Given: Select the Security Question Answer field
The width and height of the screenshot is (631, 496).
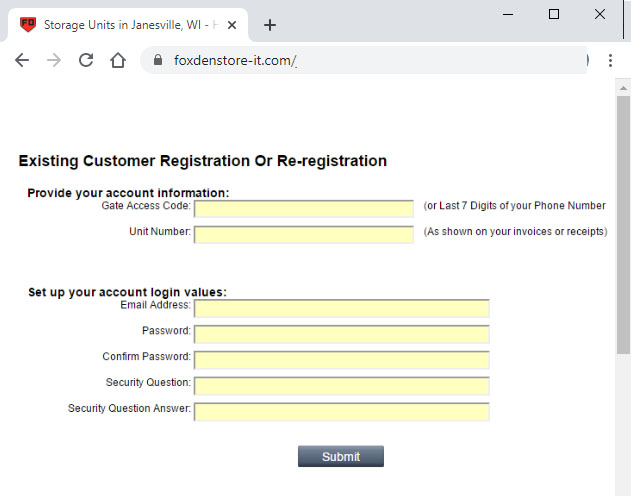Looking at the screenshot, I should [341, 412].
